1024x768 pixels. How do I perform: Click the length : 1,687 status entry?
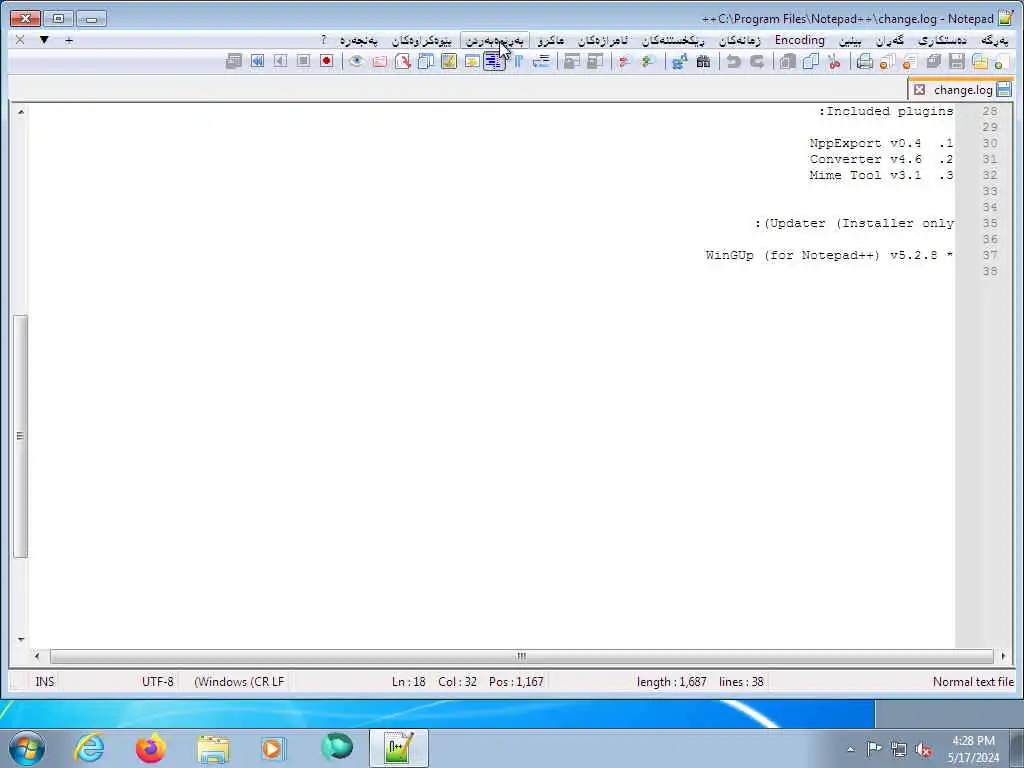tap(671, 682)
